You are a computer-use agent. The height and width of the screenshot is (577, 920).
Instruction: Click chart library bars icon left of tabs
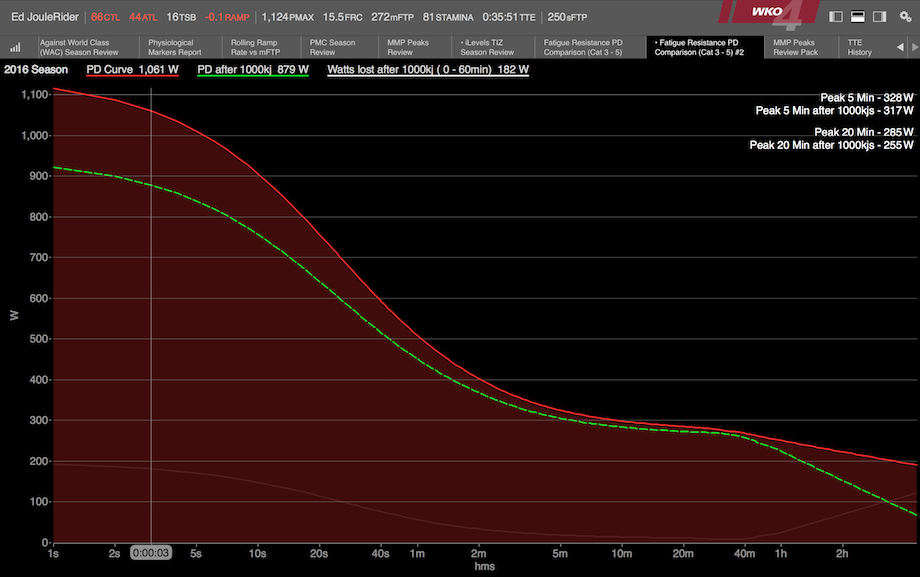click(x=16, y=47)
